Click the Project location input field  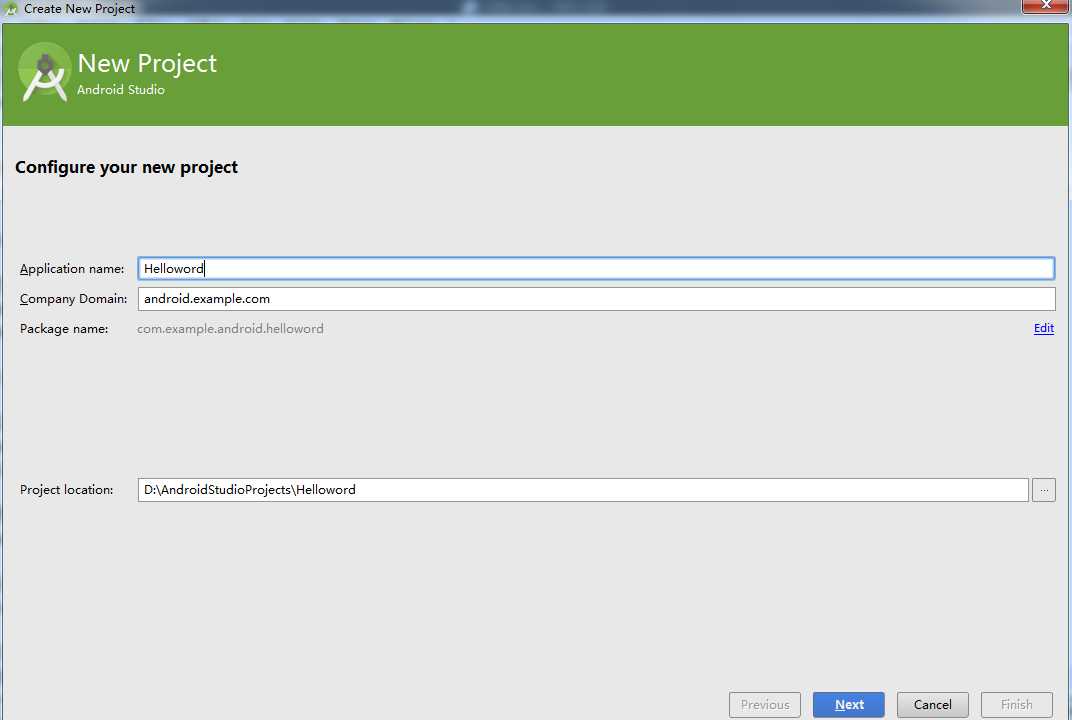coord(582,490)
